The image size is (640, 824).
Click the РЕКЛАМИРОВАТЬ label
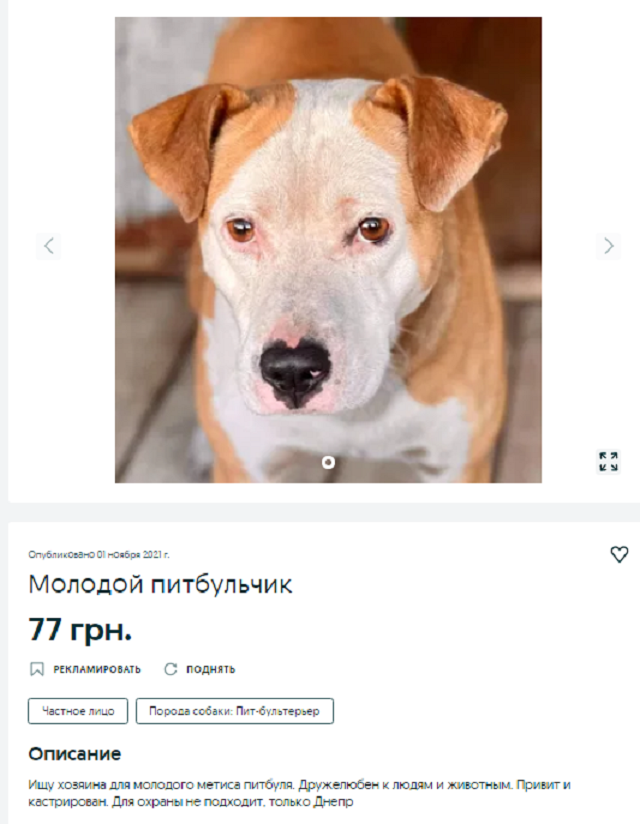coord(97,669)
